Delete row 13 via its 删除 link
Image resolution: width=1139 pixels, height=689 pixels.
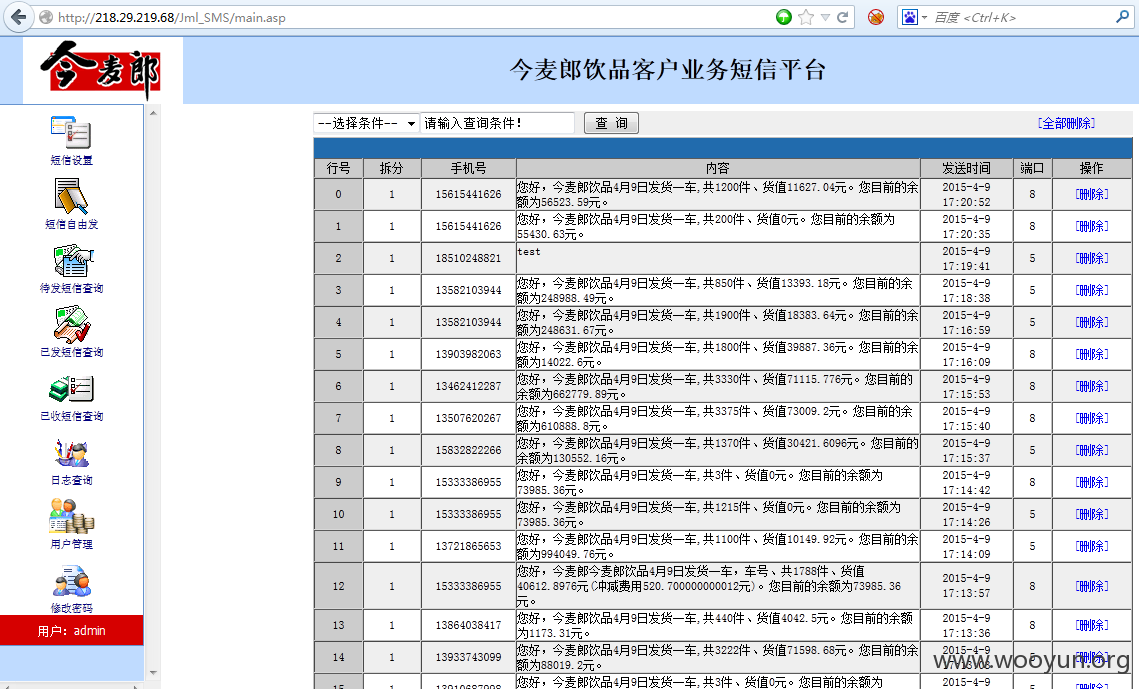pyautogui.click(x=1092, y=625)
